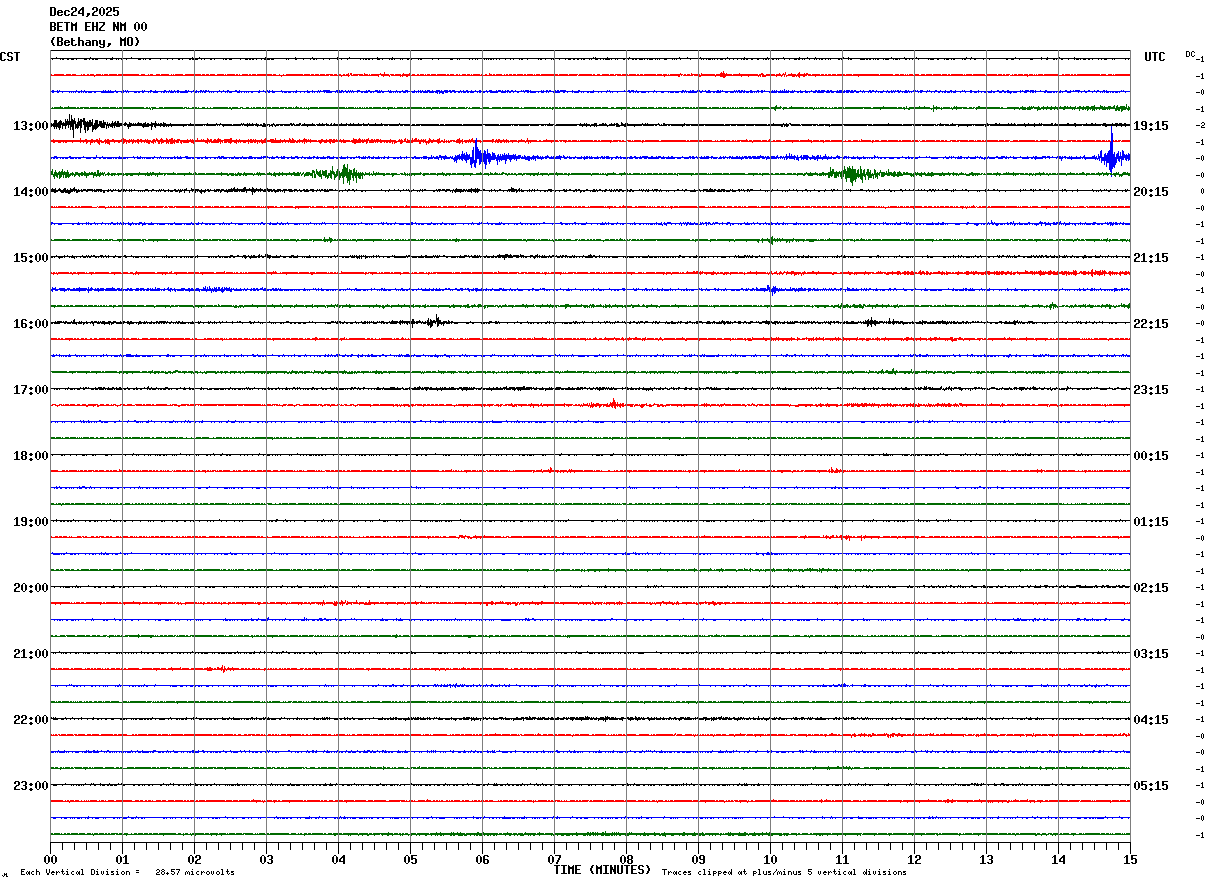Click the 20:00 CST time label

[30, 588]
